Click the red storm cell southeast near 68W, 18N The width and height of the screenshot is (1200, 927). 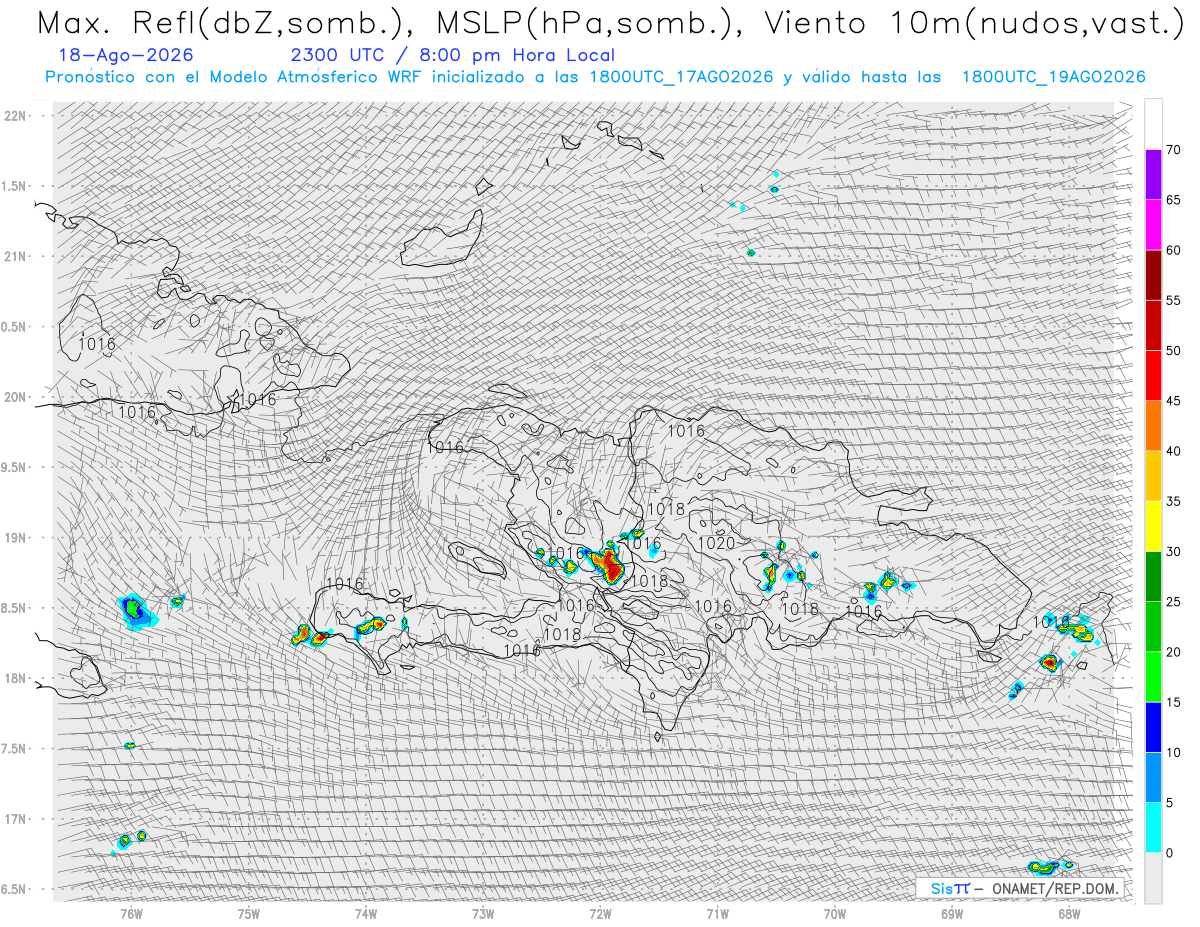[1048, 661]
